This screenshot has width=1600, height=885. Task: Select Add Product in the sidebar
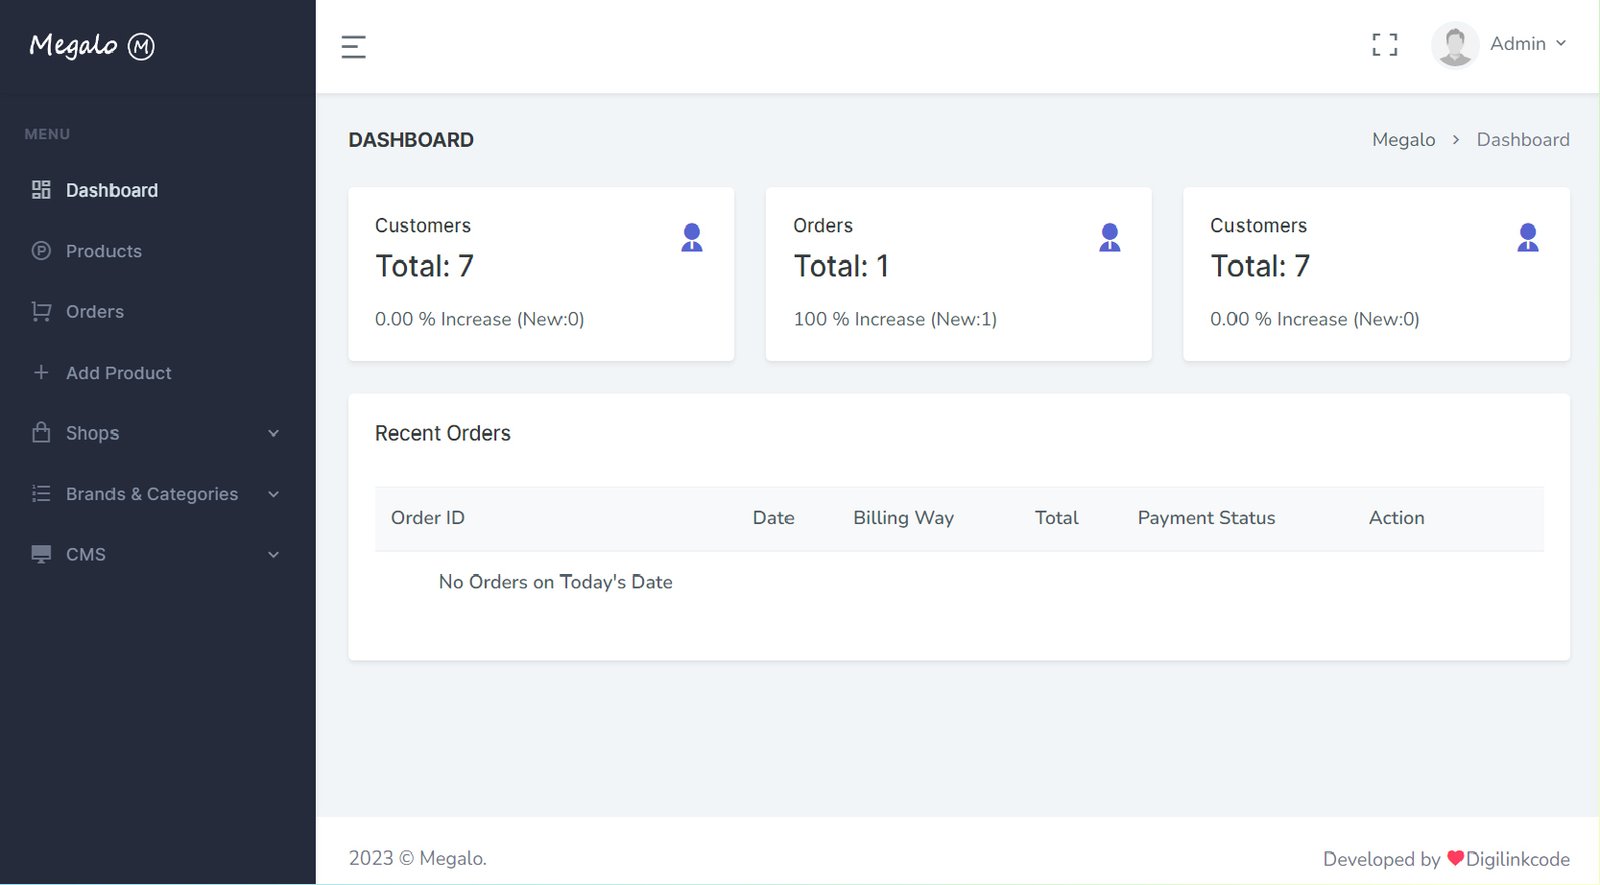118,373
